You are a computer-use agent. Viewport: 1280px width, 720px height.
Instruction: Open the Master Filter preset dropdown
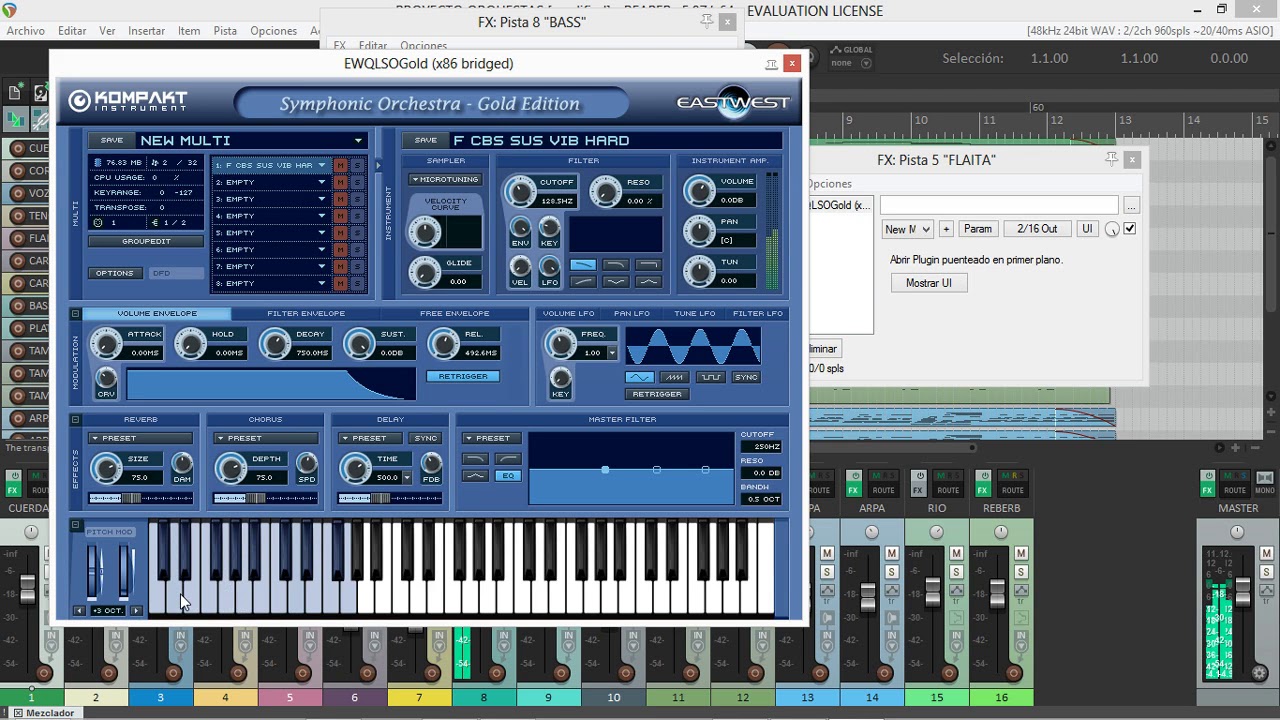tap(491, 438)
